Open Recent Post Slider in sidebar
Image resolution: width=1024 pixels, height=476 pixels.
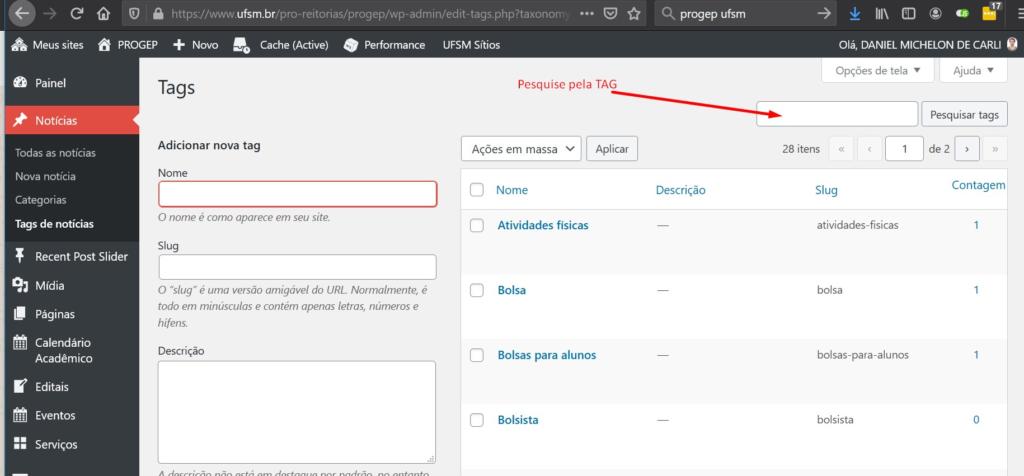click(81, 256)
